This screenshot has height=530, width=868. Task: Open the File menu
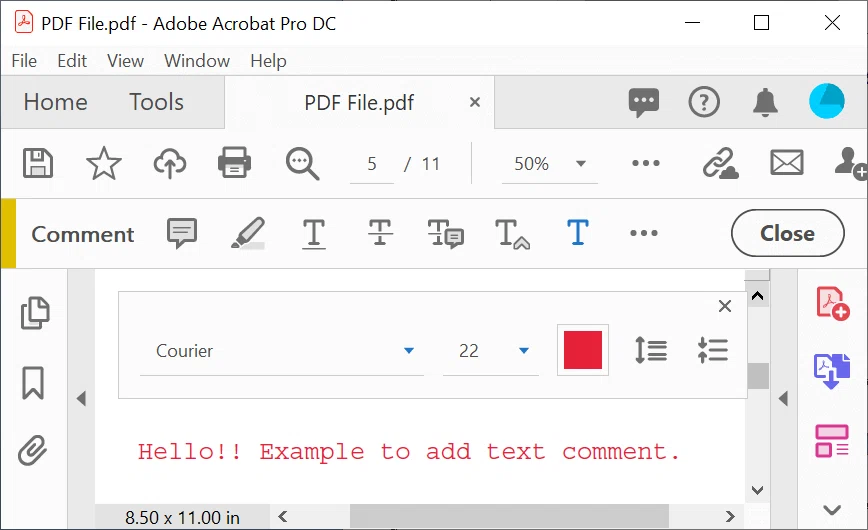point(24,60)
